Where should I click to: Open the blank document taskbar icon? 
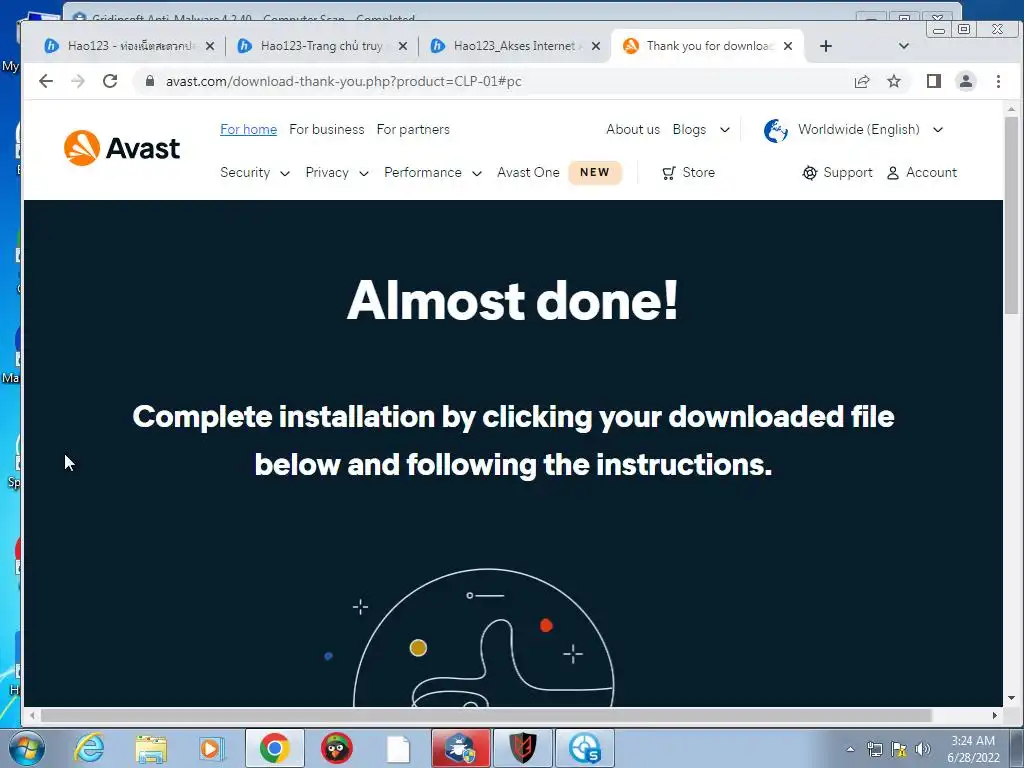point(398,748)
